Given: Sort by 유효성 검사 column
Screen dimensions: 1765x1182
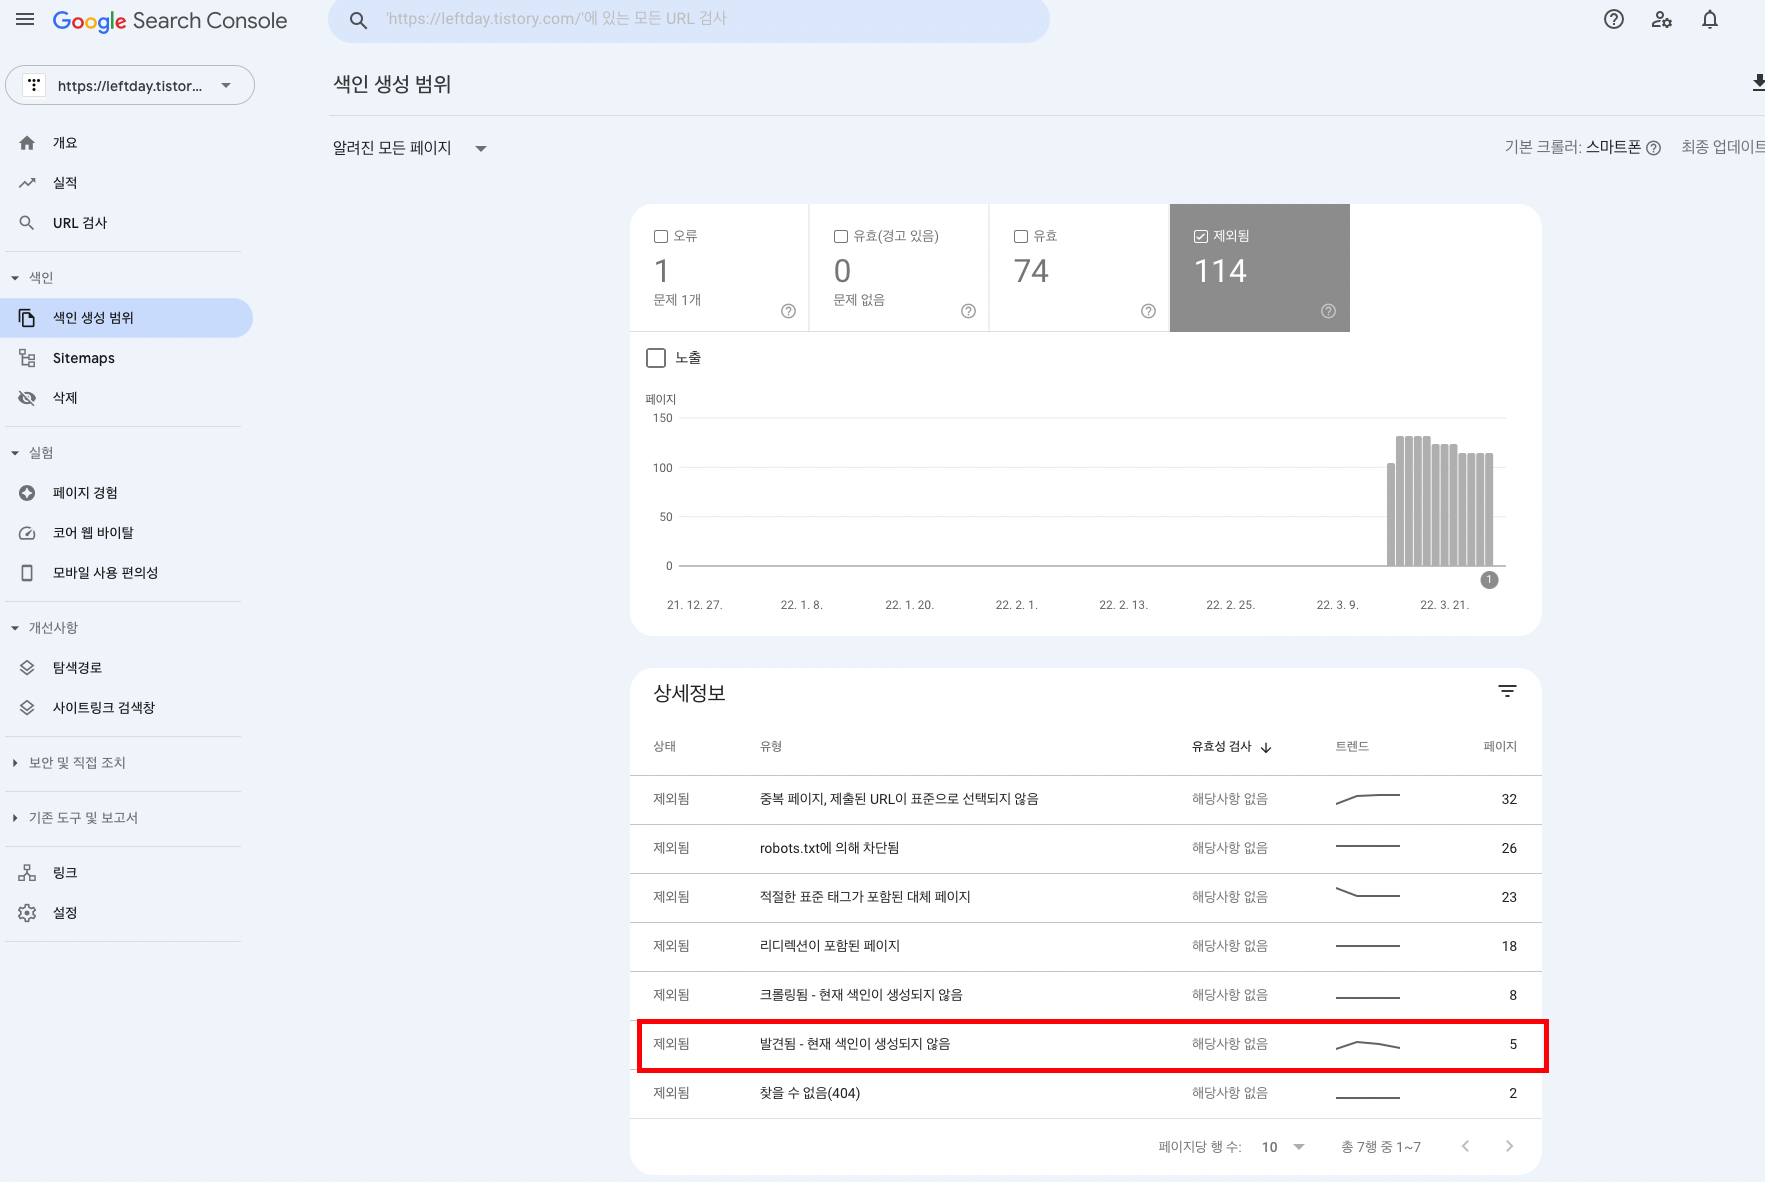Looking at the screenshot, I should pos(1232,747).
